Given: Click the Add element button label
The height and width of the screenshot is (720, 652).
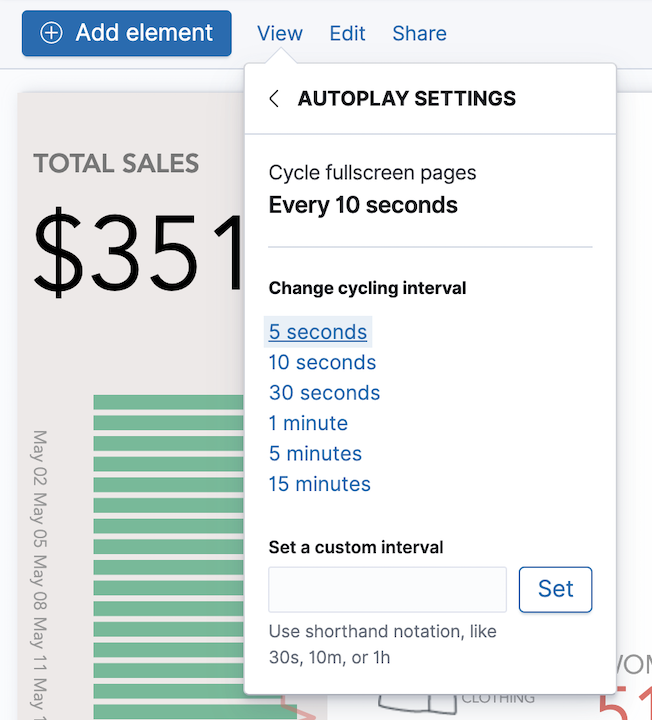Looking at the screenshot, I should (x=144, y=33).
